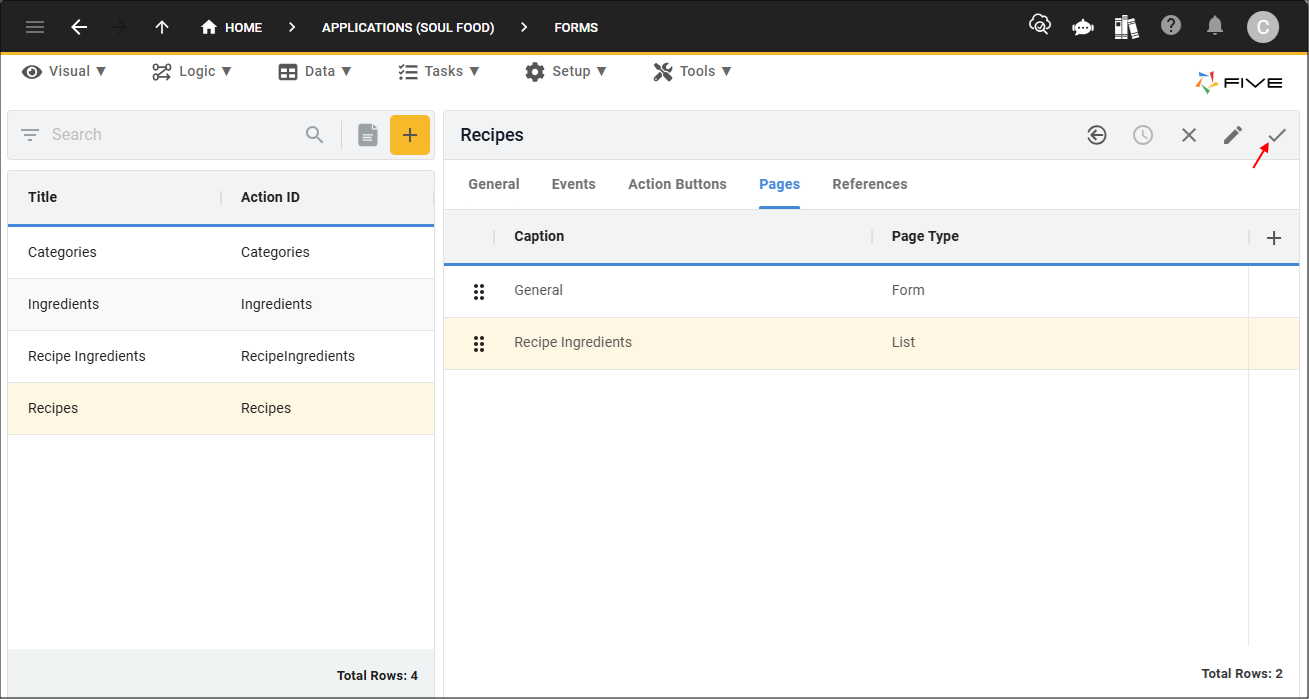Click the RecipeIngredients action ID cell

[x=298, y=356]
